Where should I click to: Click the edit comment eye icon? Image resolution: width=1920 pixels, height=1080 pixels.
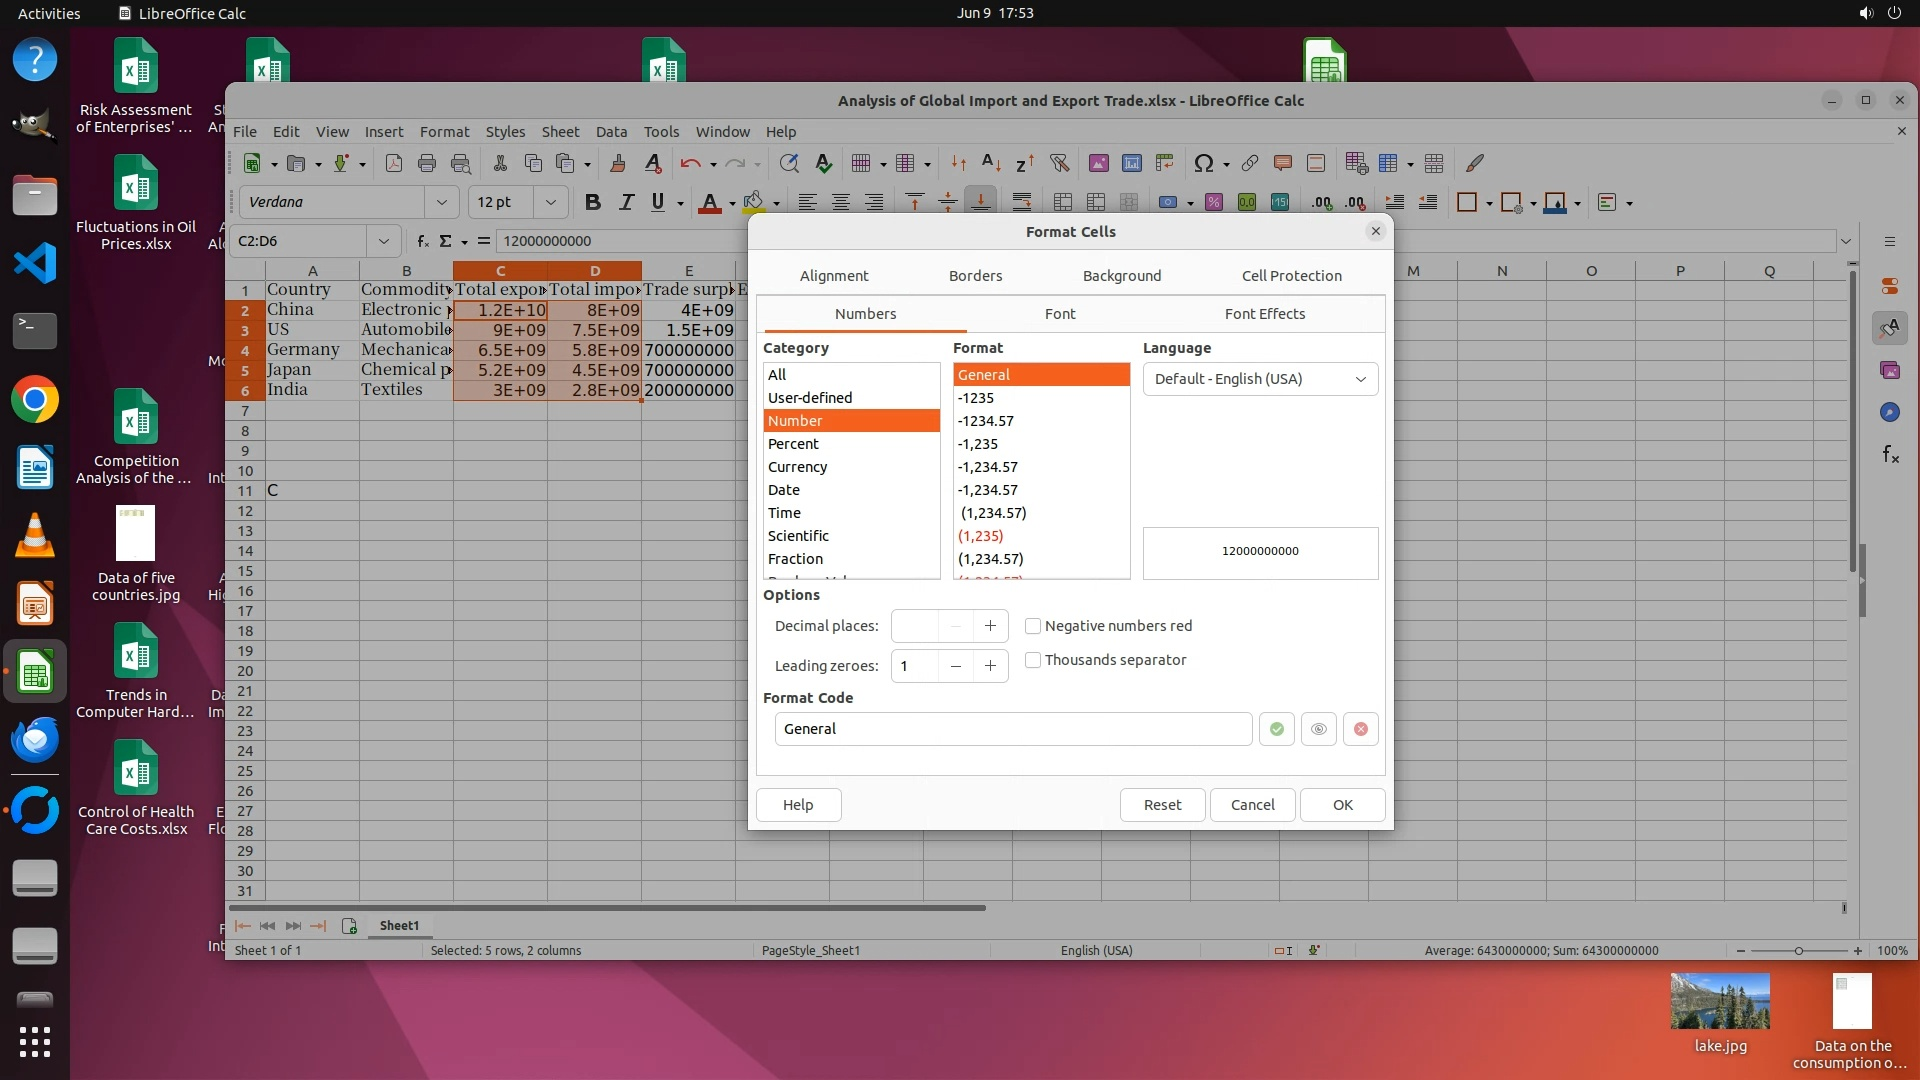click(x=1318, y=729)
